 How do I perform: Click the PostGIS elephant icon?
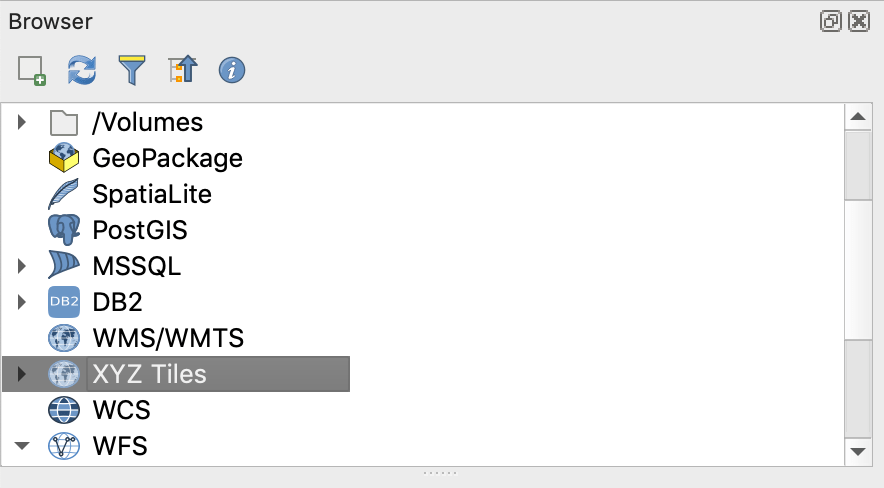64,230
